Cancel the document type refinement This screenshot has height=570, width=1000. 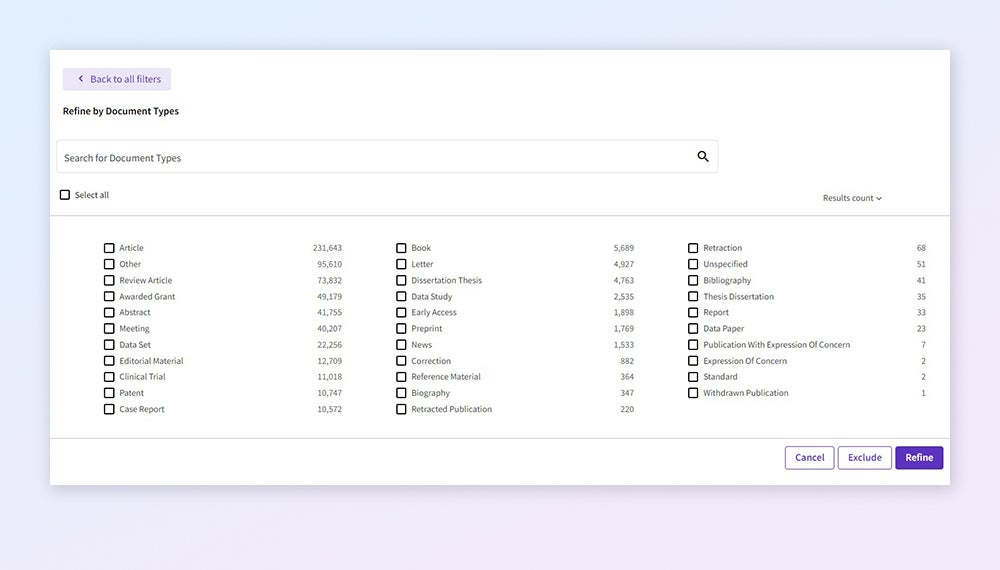tap(809, 458)
